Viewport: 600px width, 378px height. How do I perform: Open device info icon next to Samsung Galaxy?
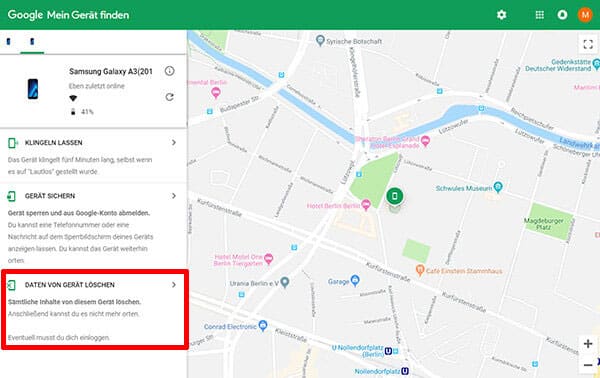pos(170,71)
